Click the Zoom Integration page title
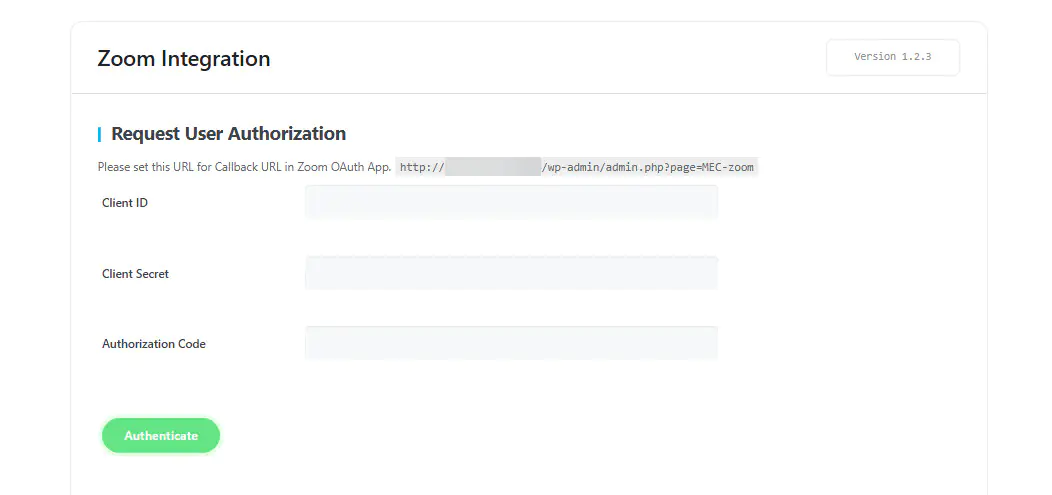The width and height of the screenshot is (1052, 495). (x=183, y=59)
